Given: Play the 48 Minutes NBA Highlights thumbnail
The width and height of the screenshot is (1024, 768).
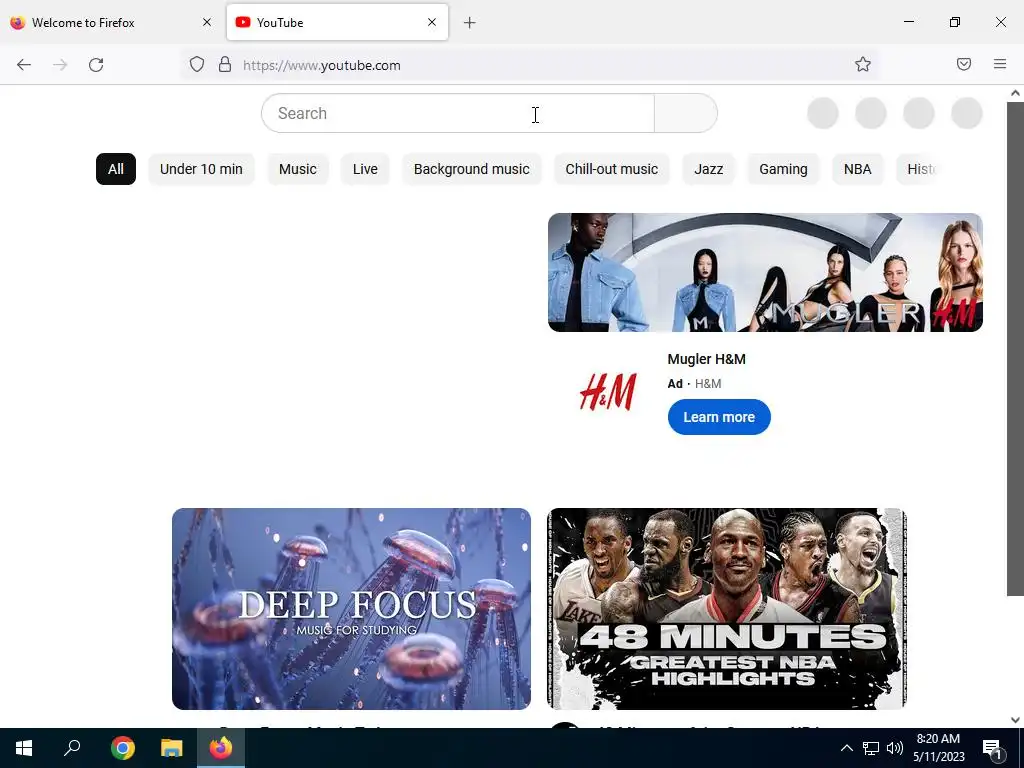Looking at the screenshot, I should click(727, 609).
